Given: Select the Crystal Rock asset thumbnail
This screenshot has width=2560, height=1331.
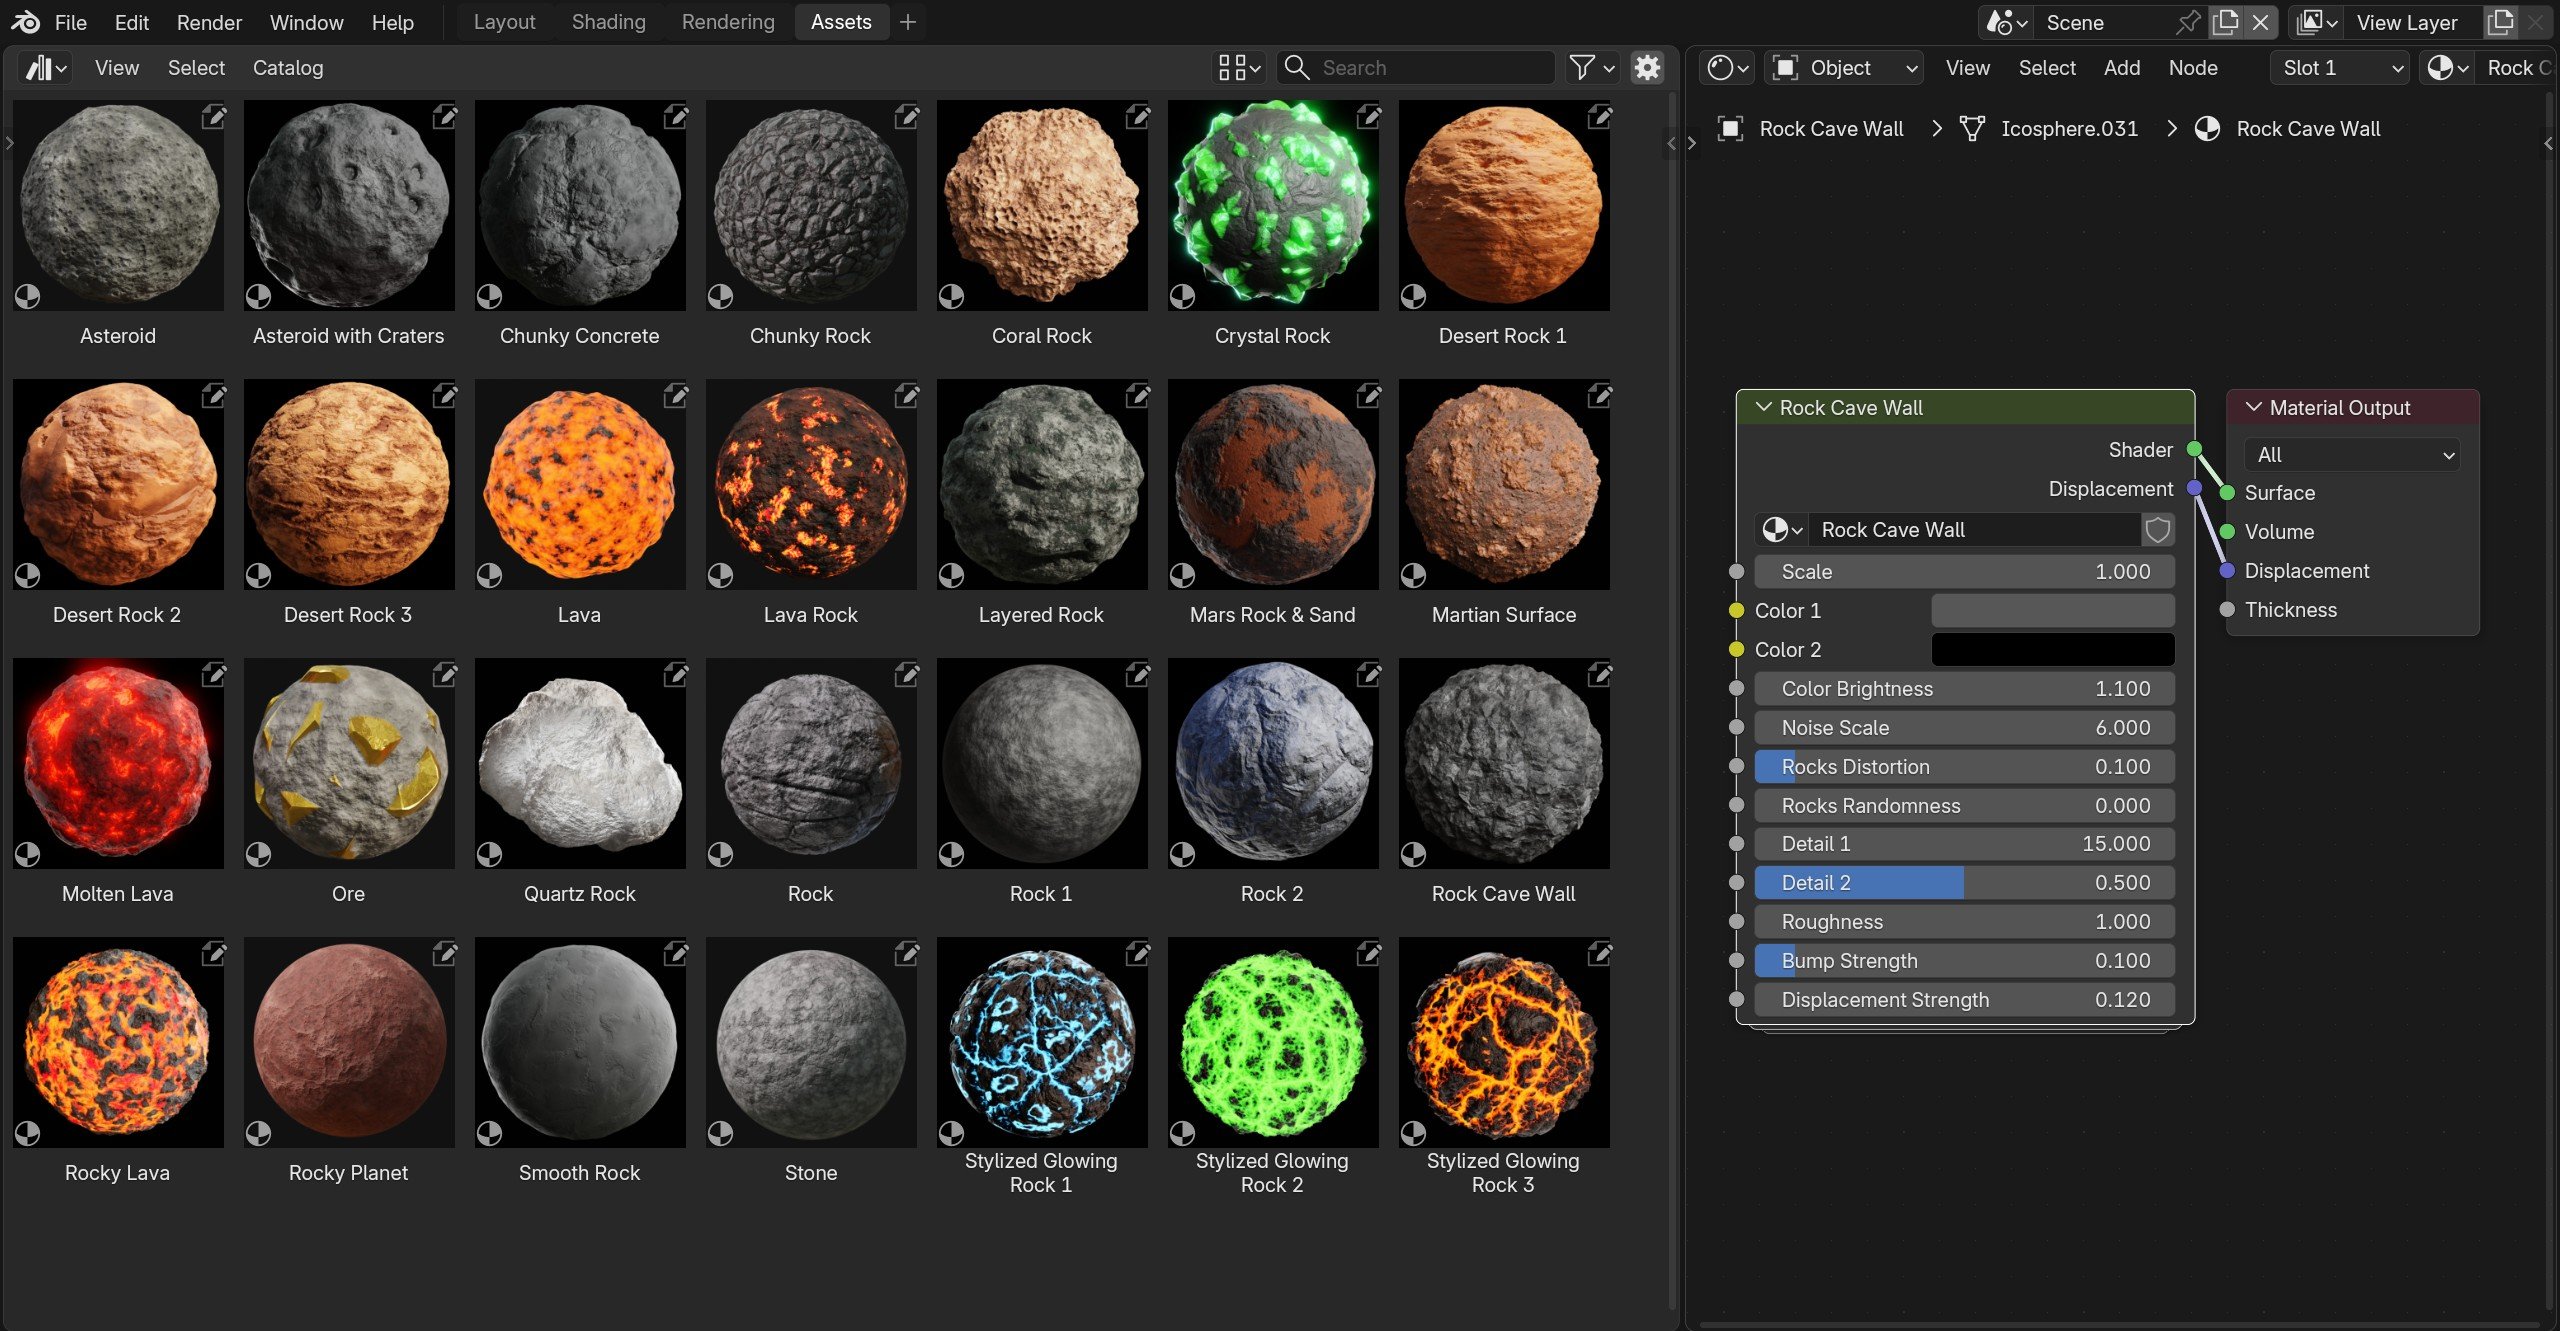Looking at the screenshot, I should click(1272, 205).
